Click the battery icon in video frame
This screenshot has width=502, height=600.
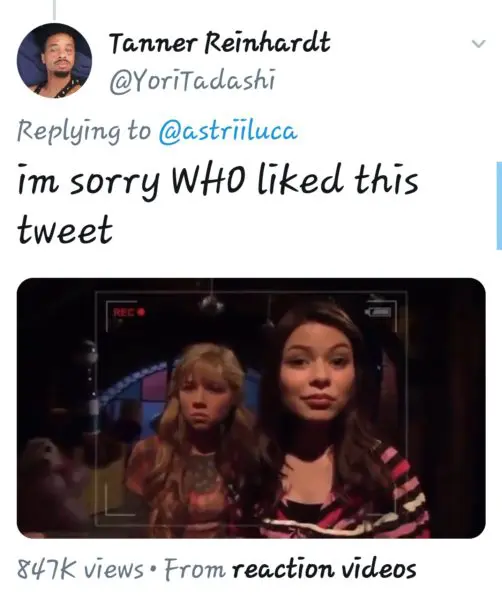378,312
